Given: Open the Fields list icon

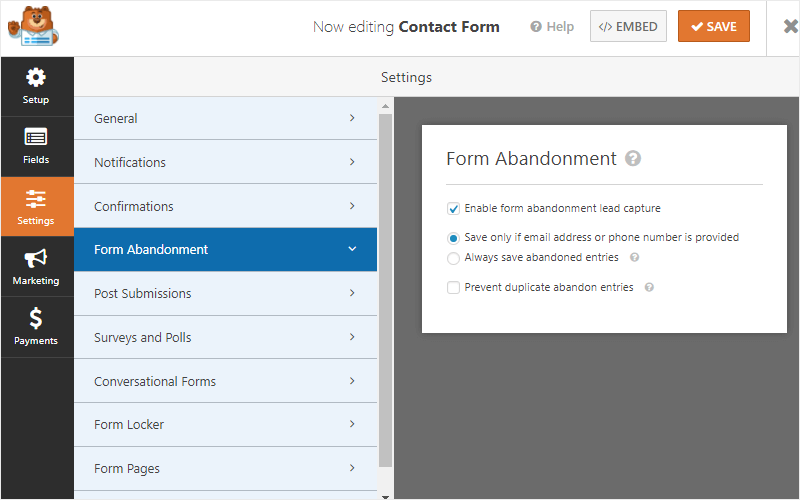Looking at the screenshot, I should click(36, 137).
